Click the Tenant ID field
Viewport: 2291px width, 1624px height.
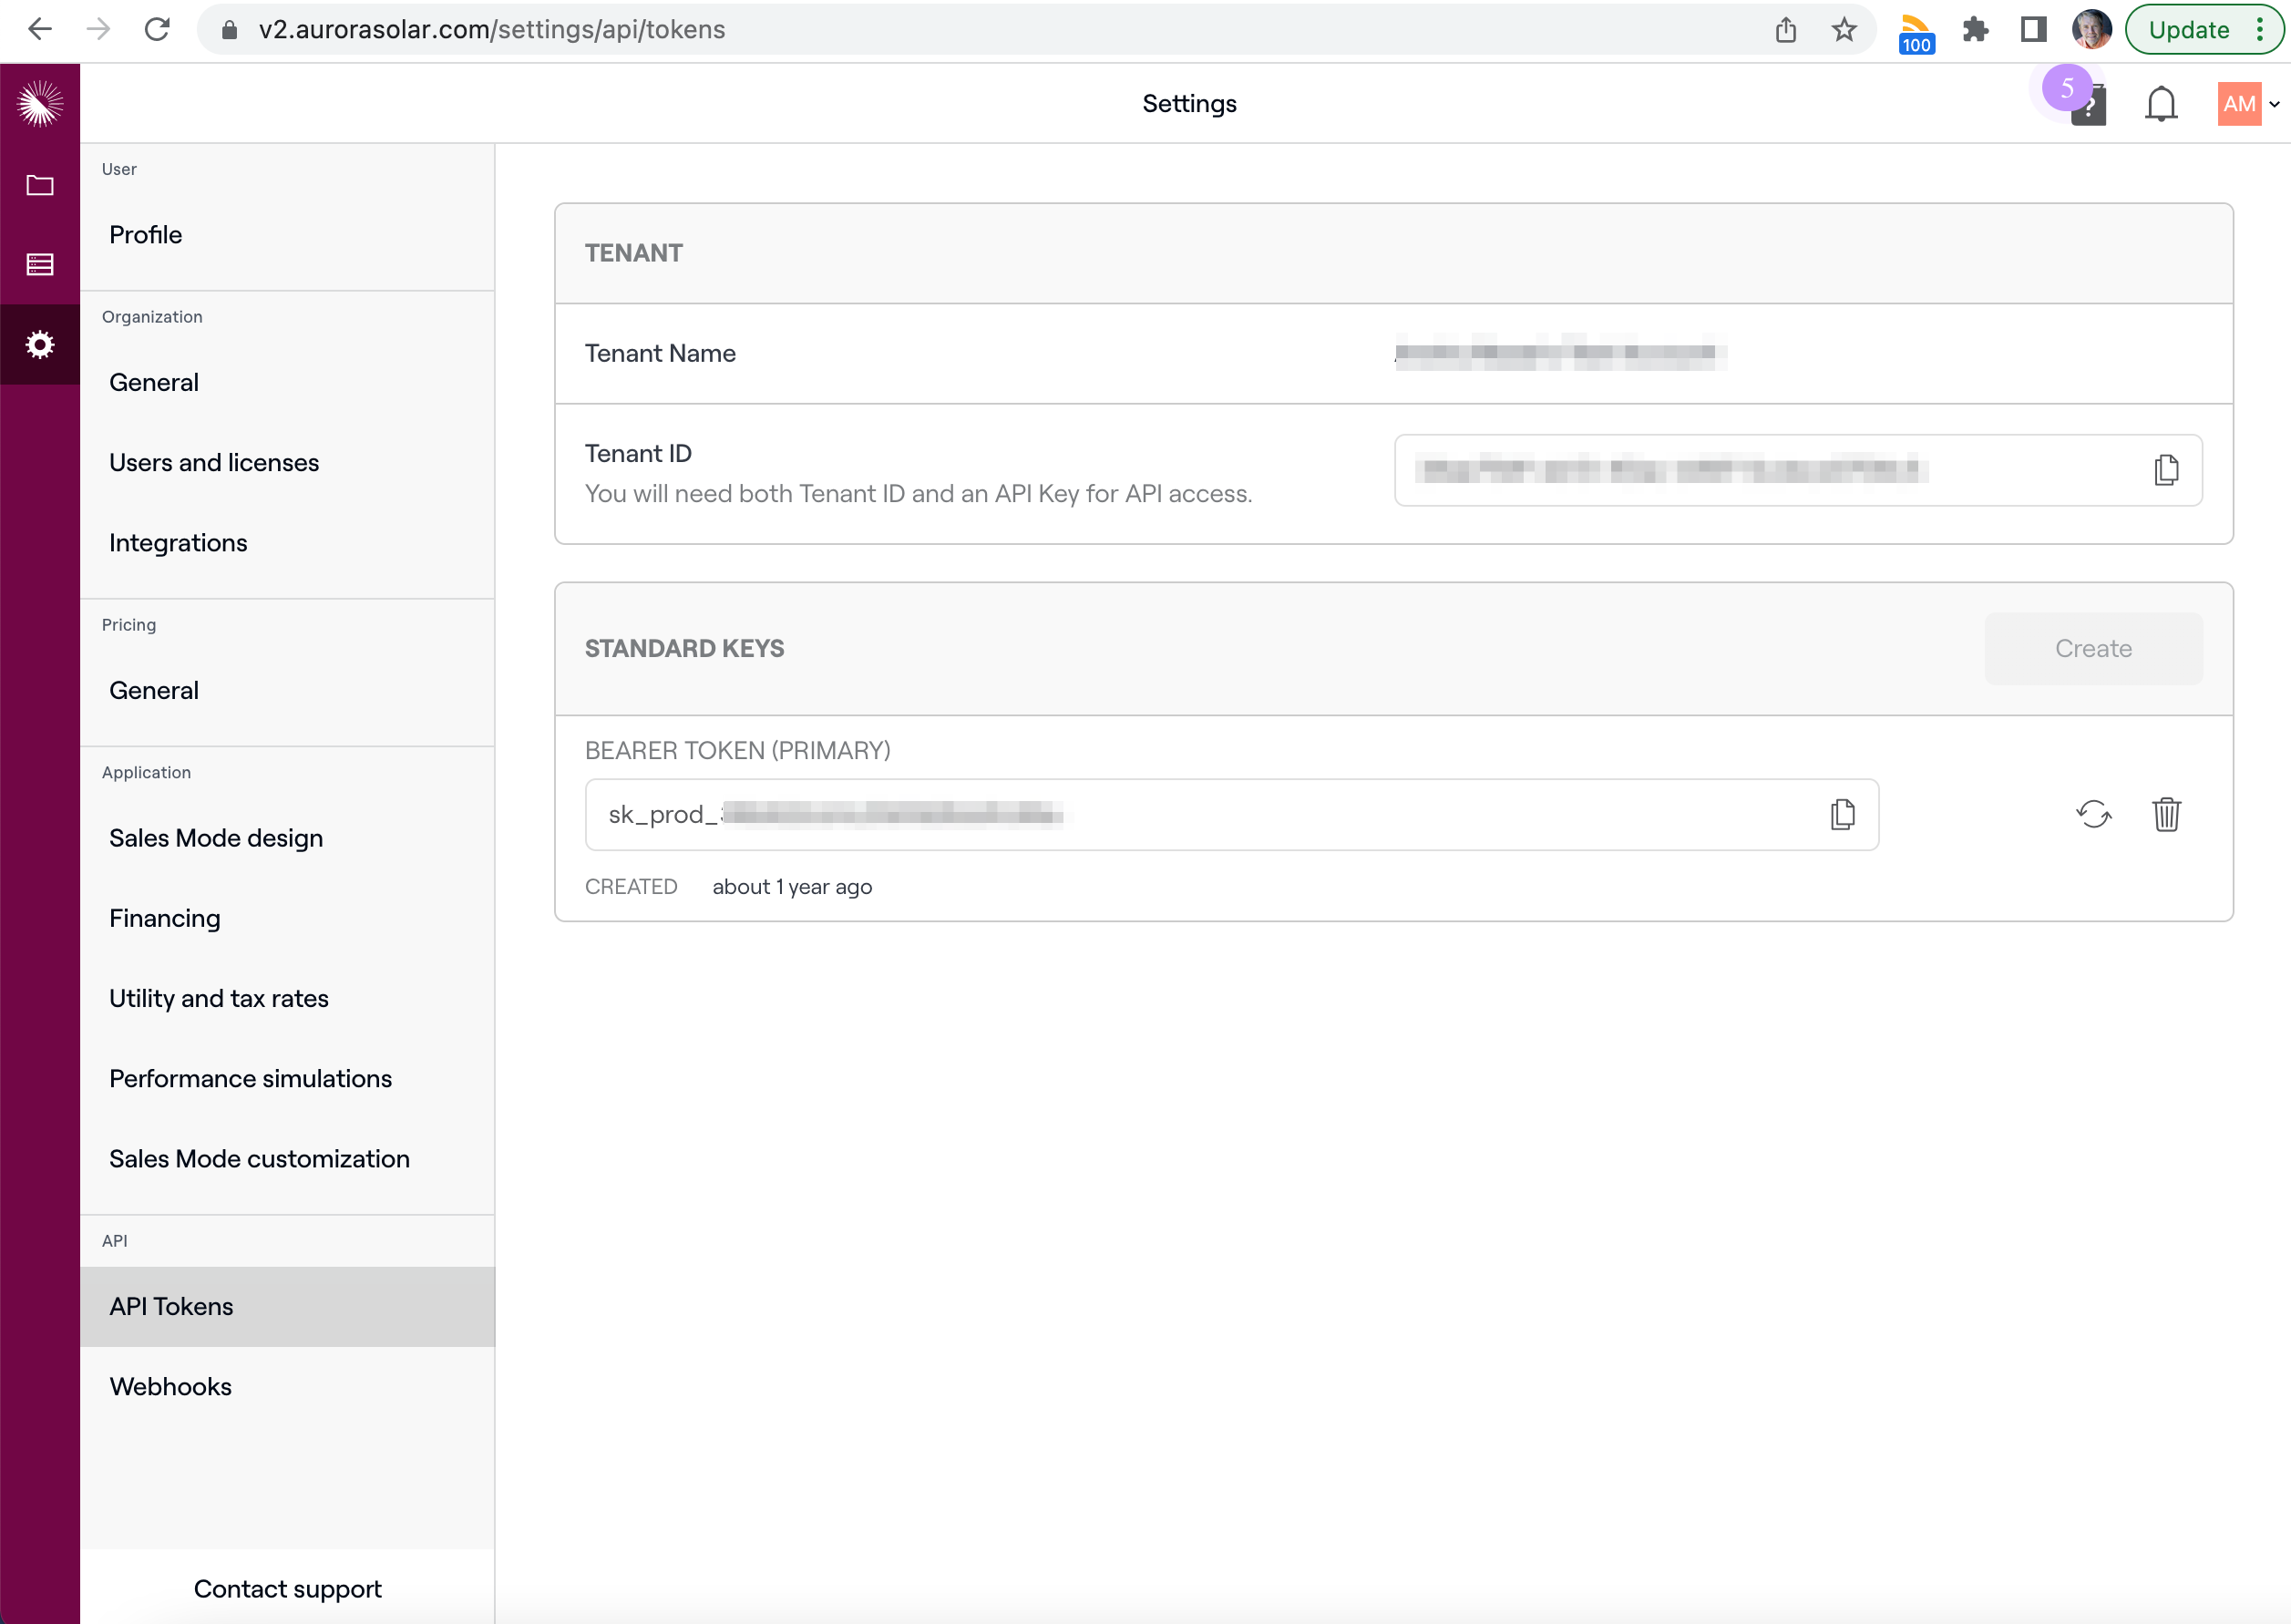1760,470
